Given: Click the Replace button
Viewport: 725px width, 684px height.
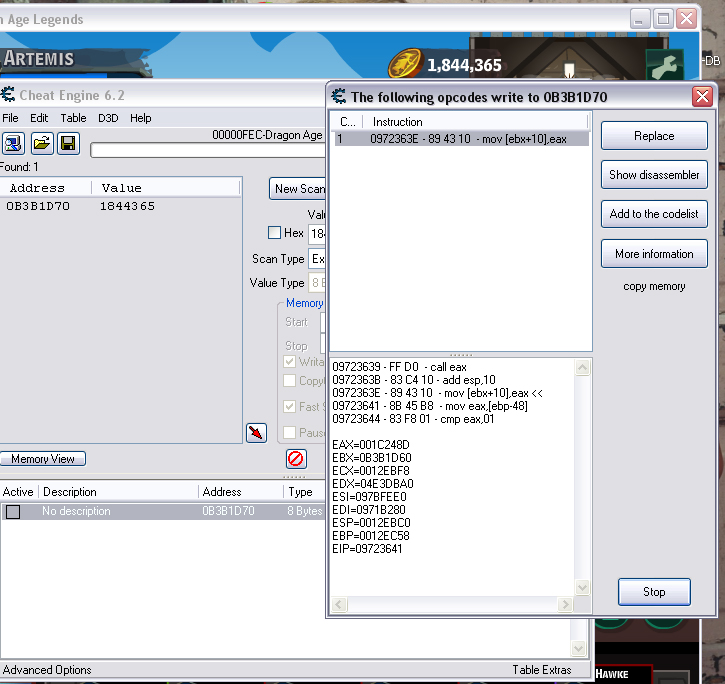Looking at the screenshot, I should 654,136.
